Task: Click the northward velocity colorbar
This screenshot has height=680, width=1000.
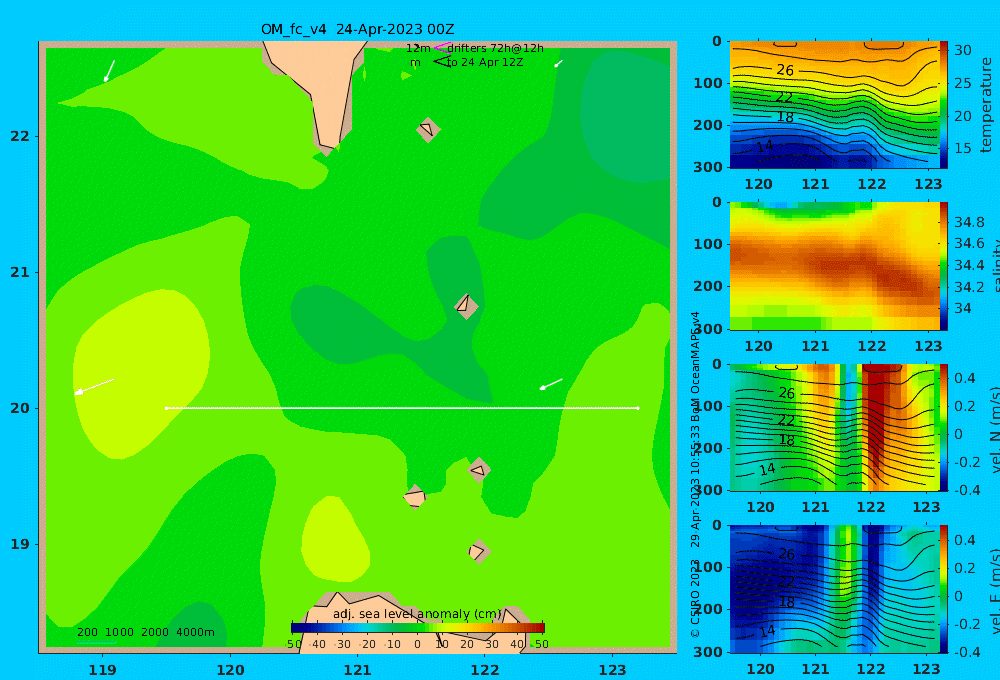Action: [x=944, y=427]
